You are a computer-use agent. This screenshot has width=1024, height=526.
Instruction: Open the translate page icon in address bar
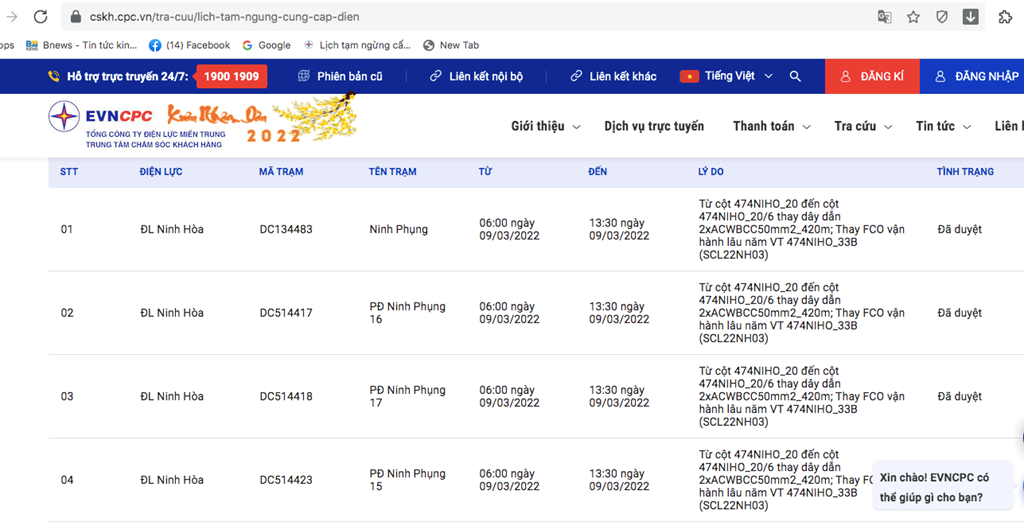coord(884,17)
